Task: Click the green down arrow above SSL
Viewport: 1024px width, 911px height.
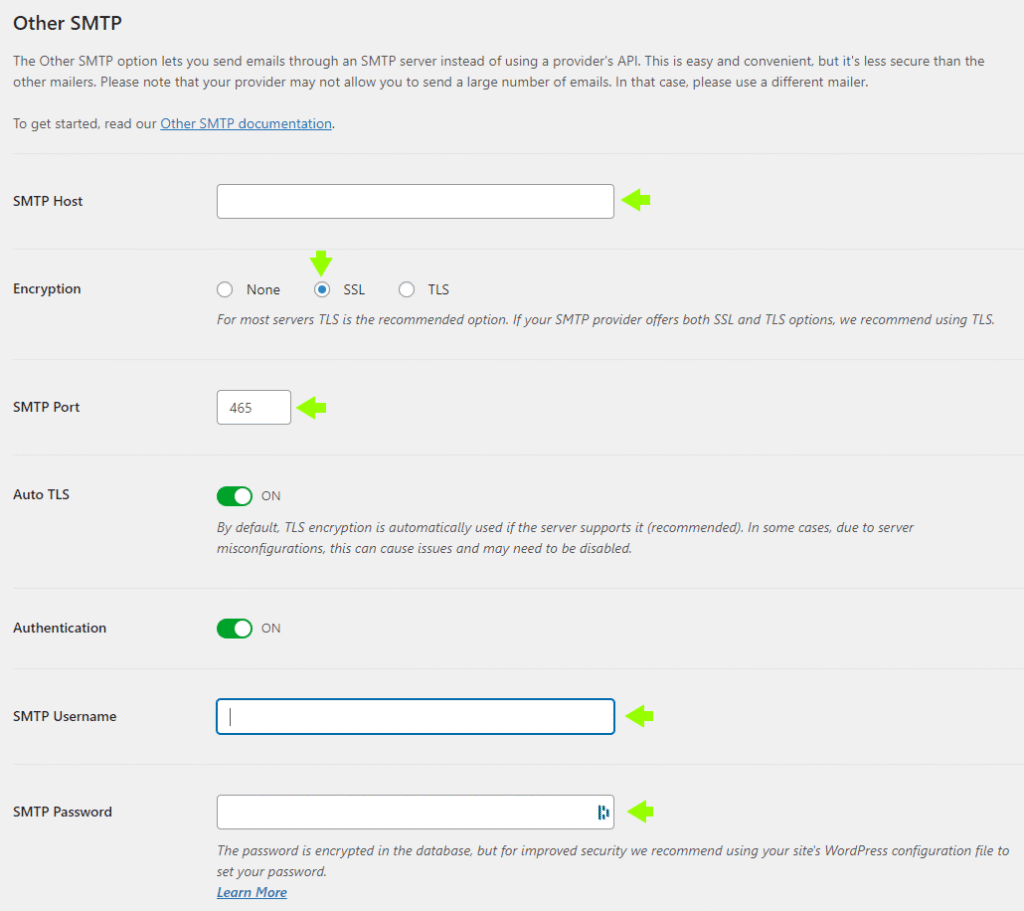Action: tap(321, 263)
